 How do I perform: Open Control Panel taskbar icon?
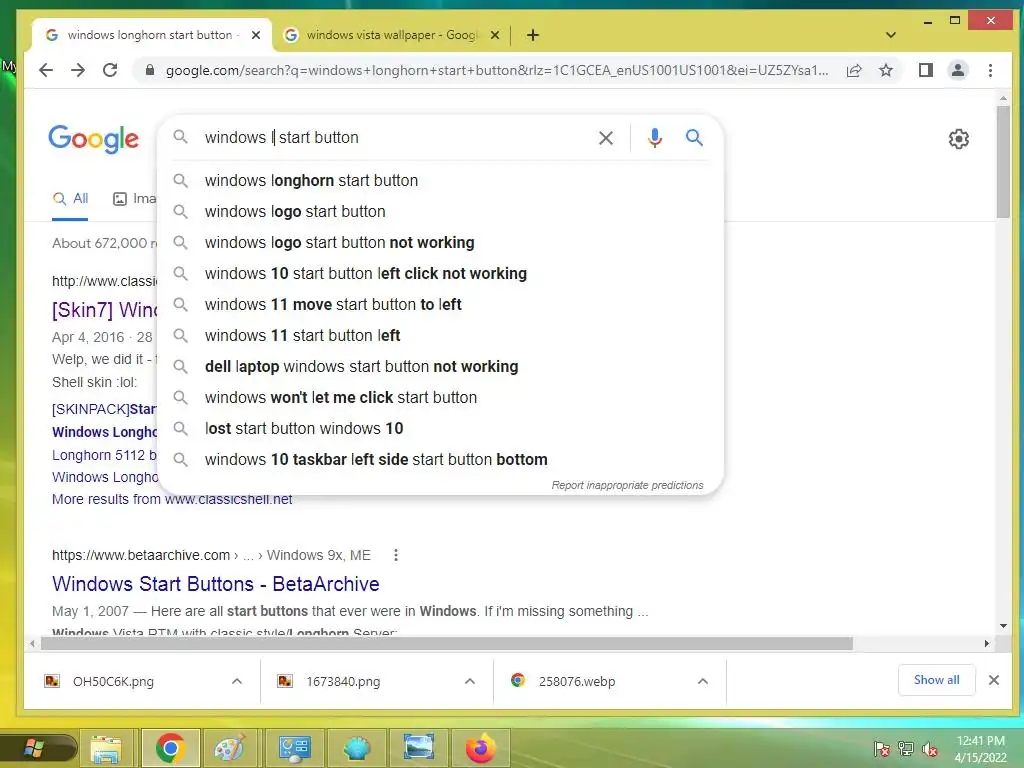click(294, 748)
